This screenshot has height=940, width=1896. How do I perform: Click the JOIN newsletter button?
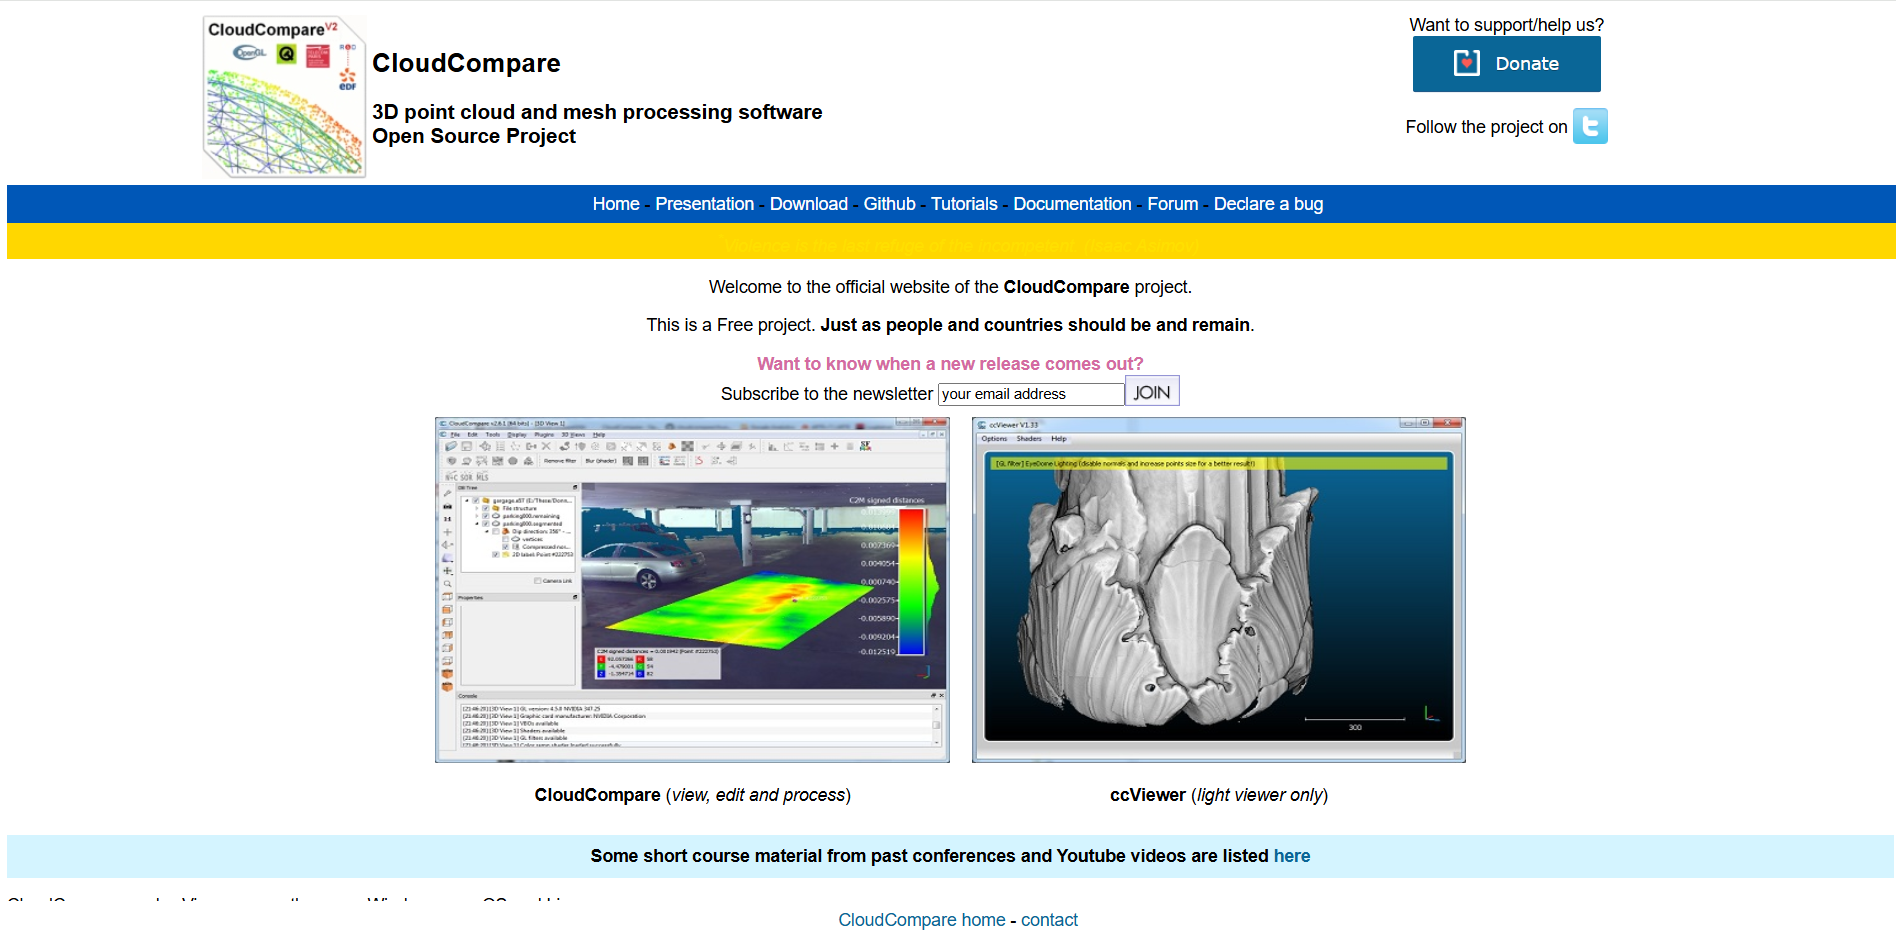[1152, 392]
